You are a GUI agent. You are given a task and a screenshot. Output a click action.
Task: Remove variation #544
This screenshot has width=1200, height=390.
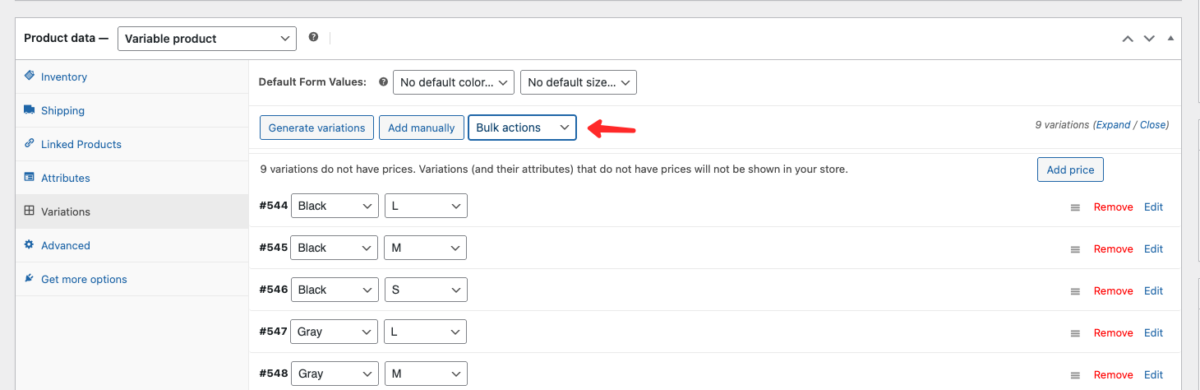1113,207
